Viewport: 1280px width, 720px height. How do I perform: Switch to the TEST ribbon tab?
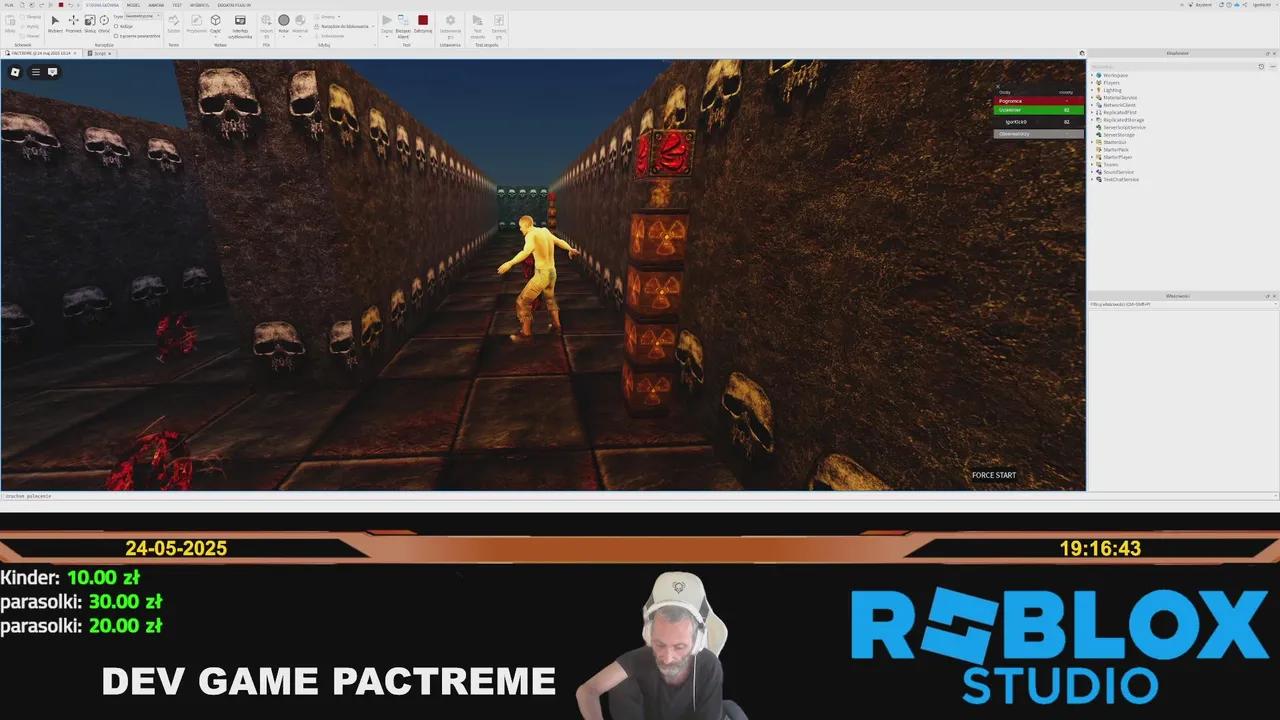177,5
